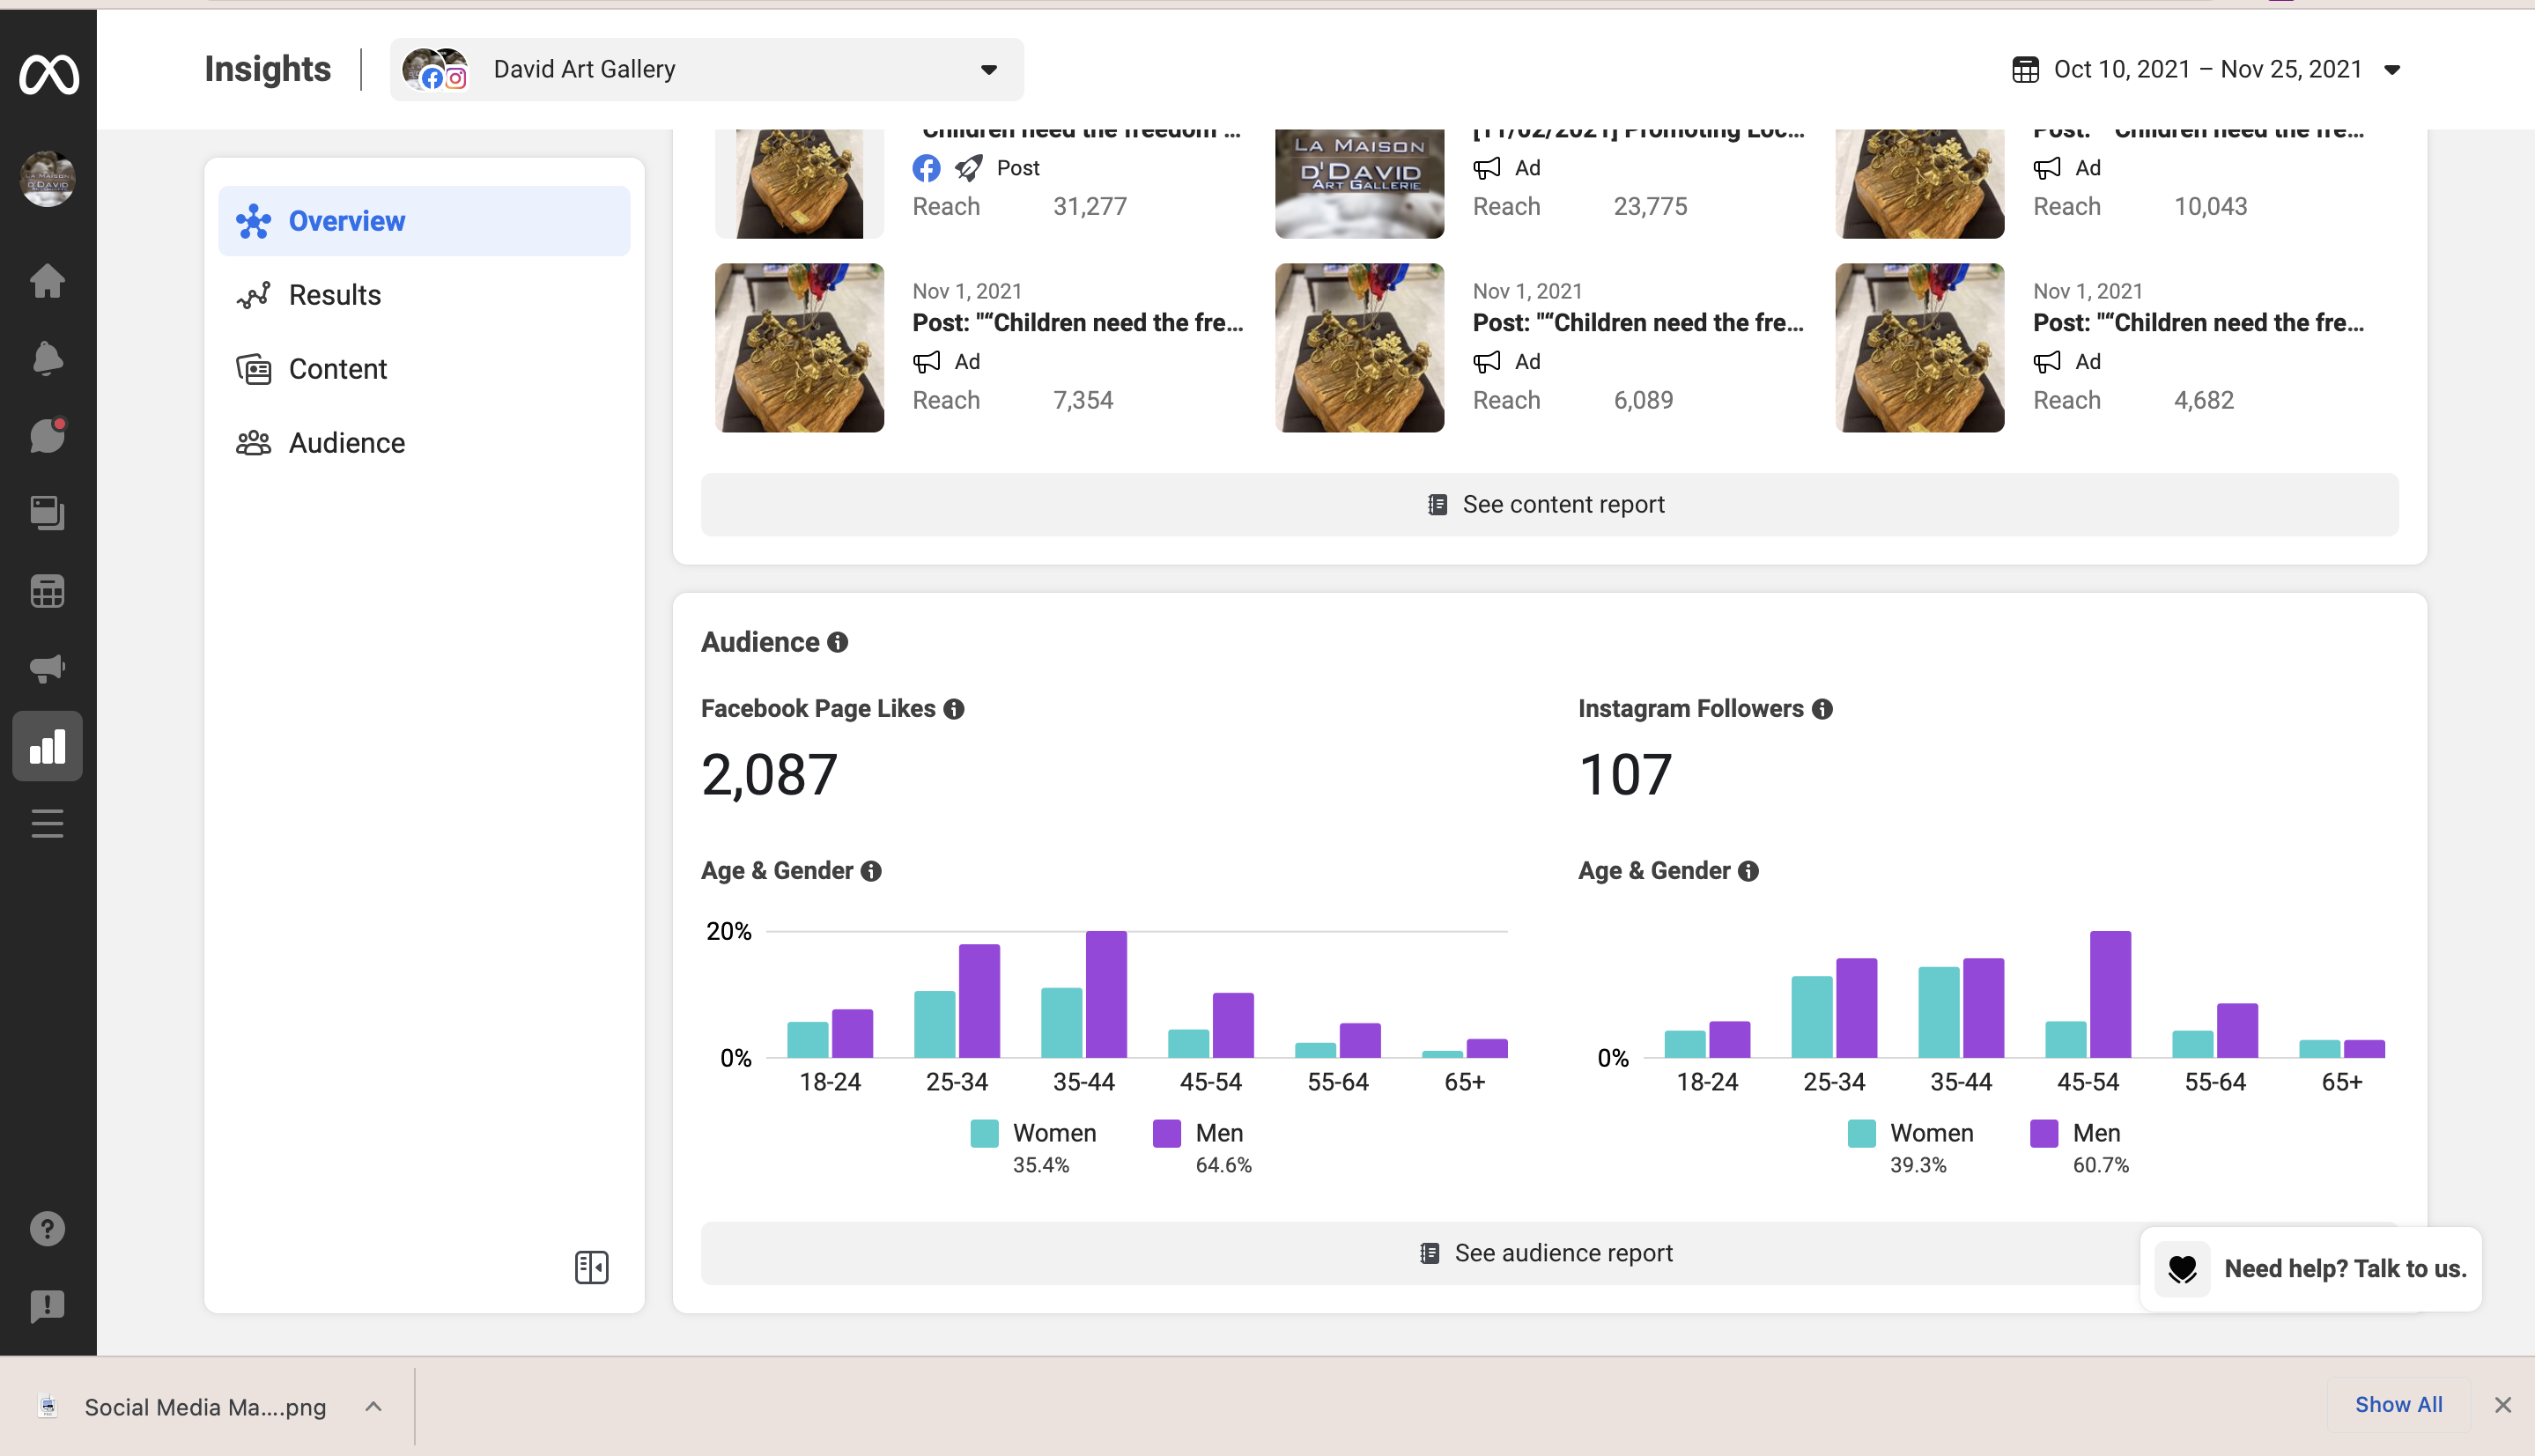Open post thumbnail with 7,354 reach
Viewport: 2535px width, 1456px height.
[x=799, y=348]
